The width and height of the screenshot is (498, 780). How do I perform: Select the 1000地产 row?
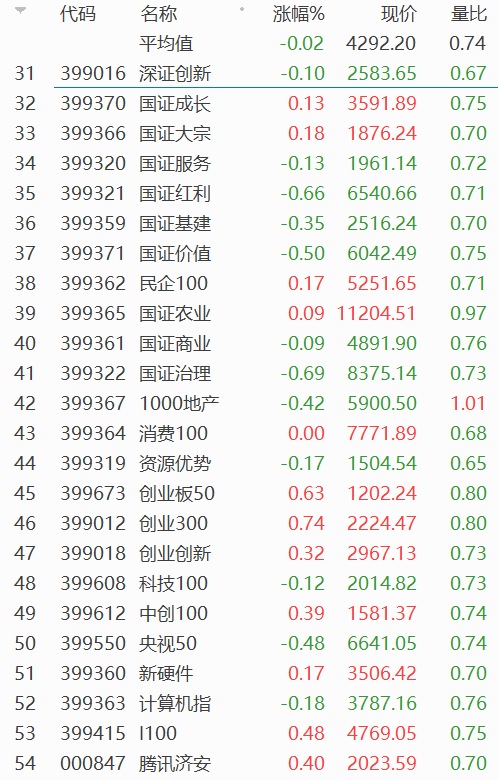(x=249, y=403)
